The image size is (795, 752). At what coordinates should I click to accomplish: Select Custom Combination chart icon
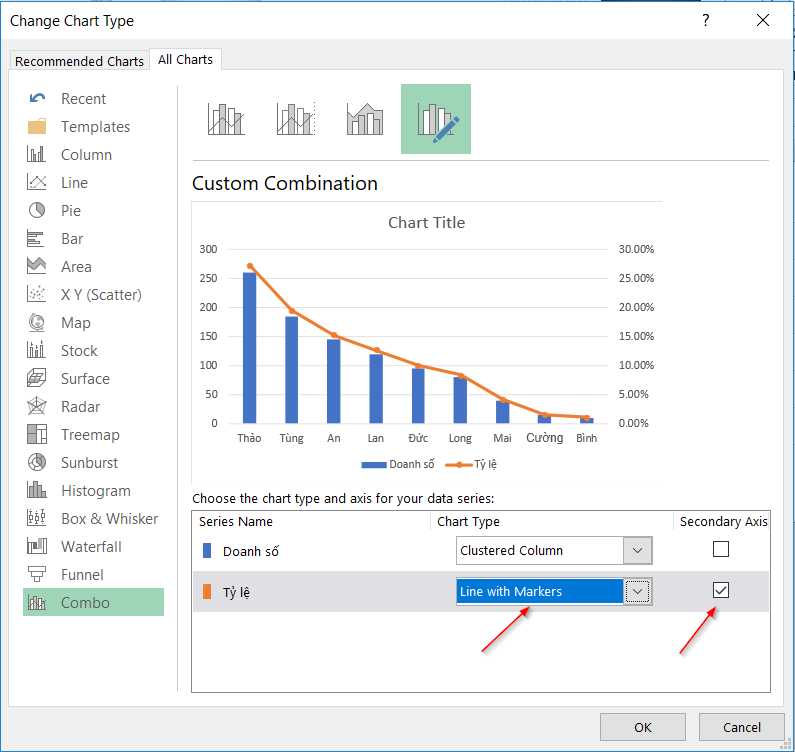(436, 119)
